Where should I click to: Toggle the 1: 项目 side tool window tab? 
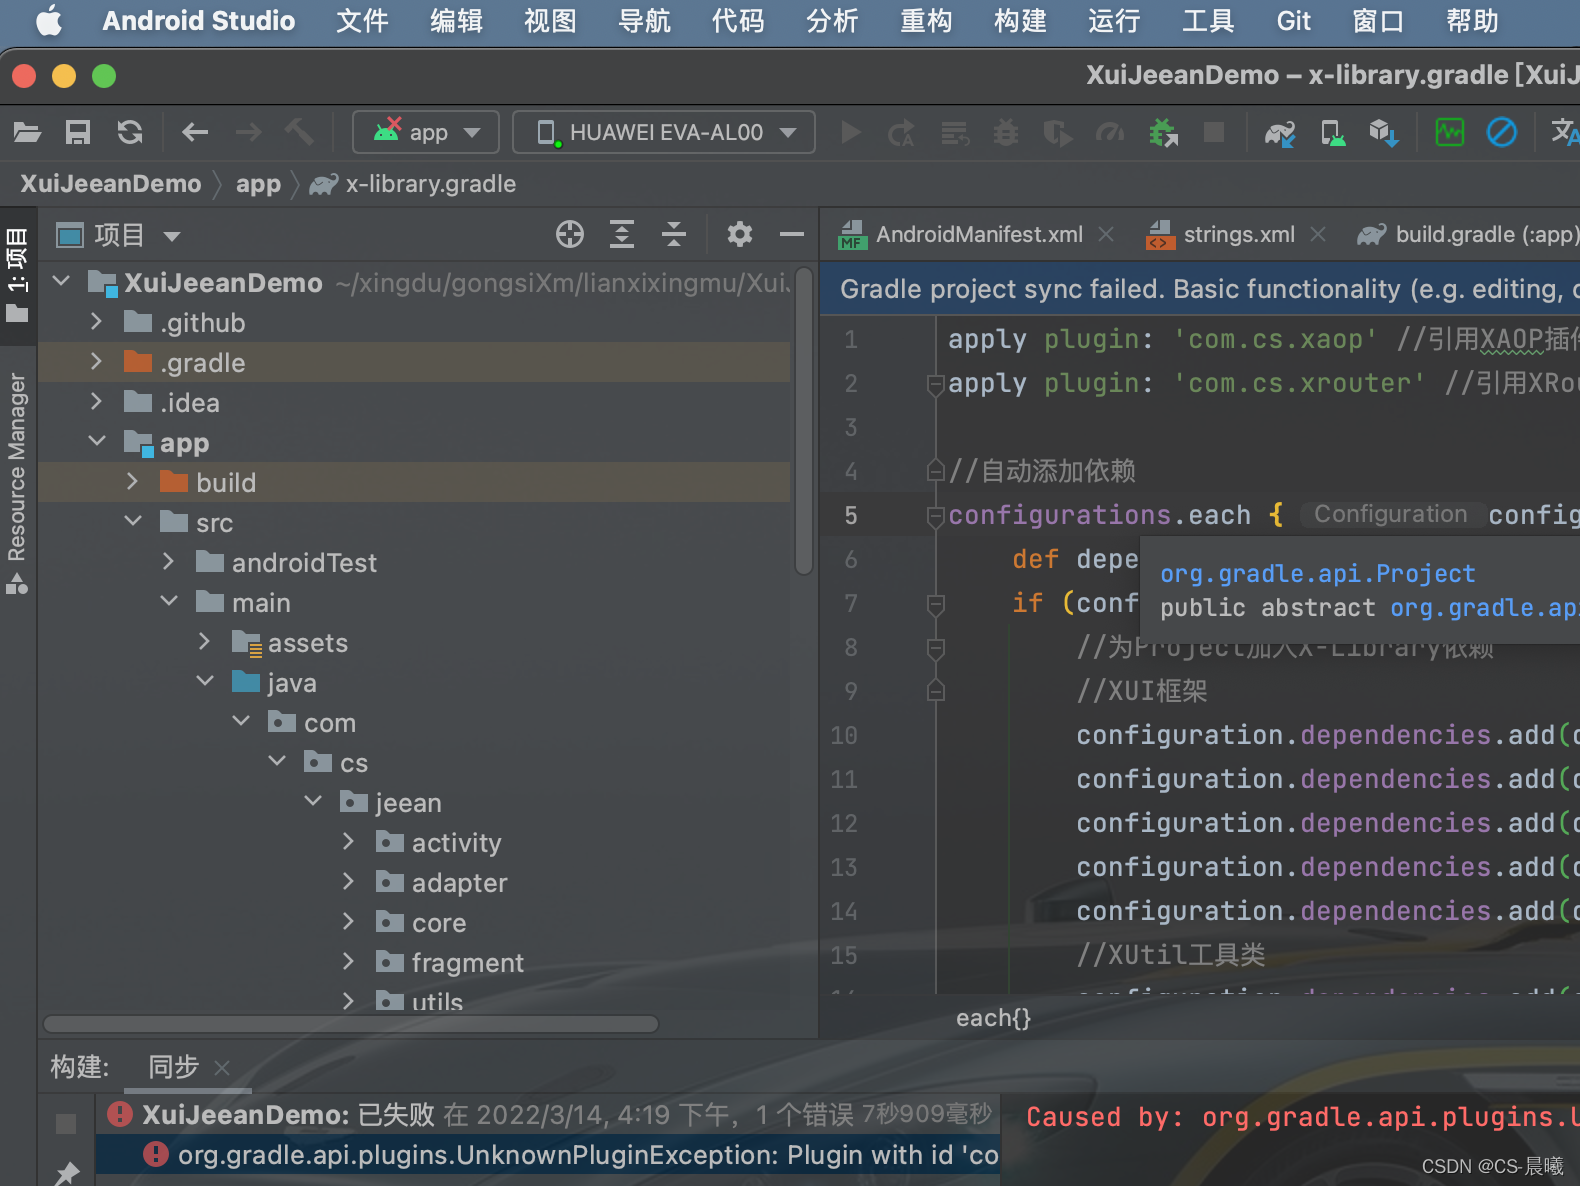click(17, 275)
